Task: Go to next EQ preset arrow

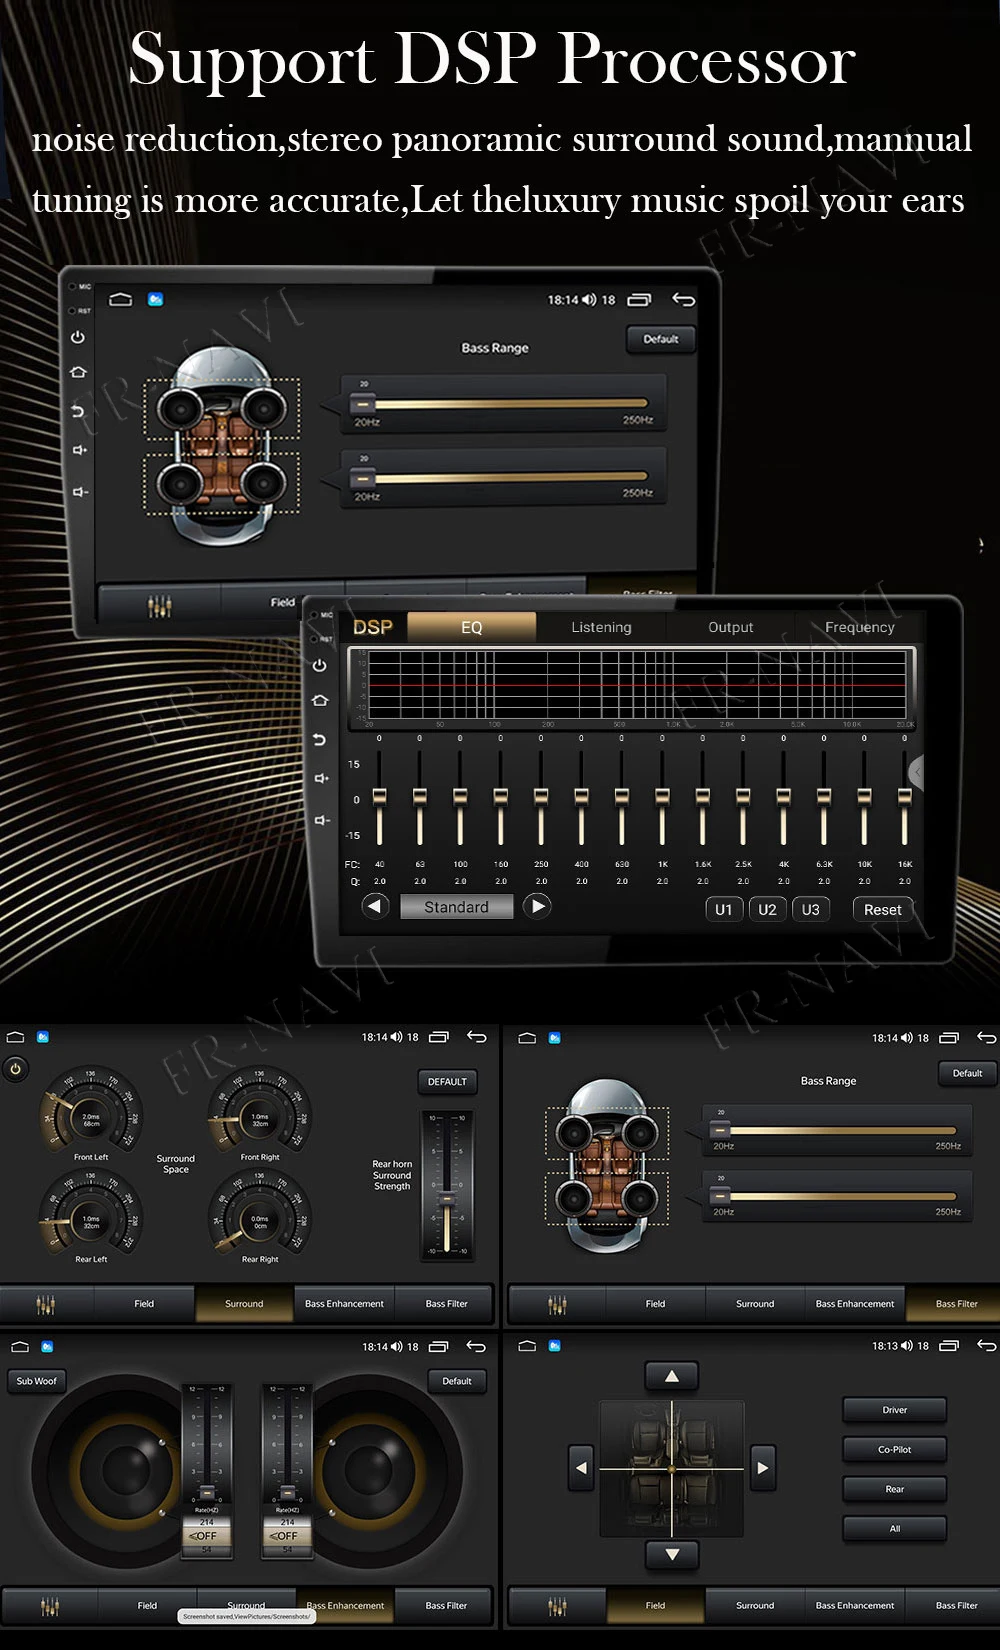Action: 537,906
